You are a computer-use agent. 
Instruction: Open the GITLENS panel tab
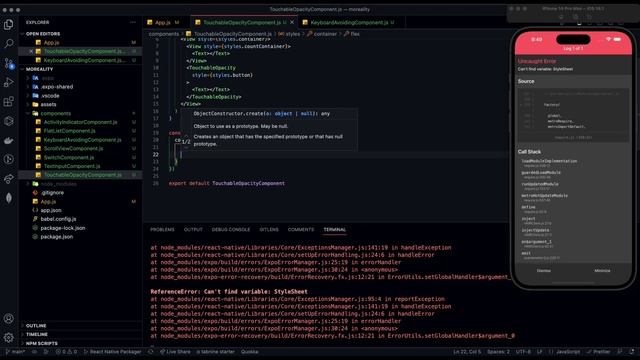click(269, 230)
